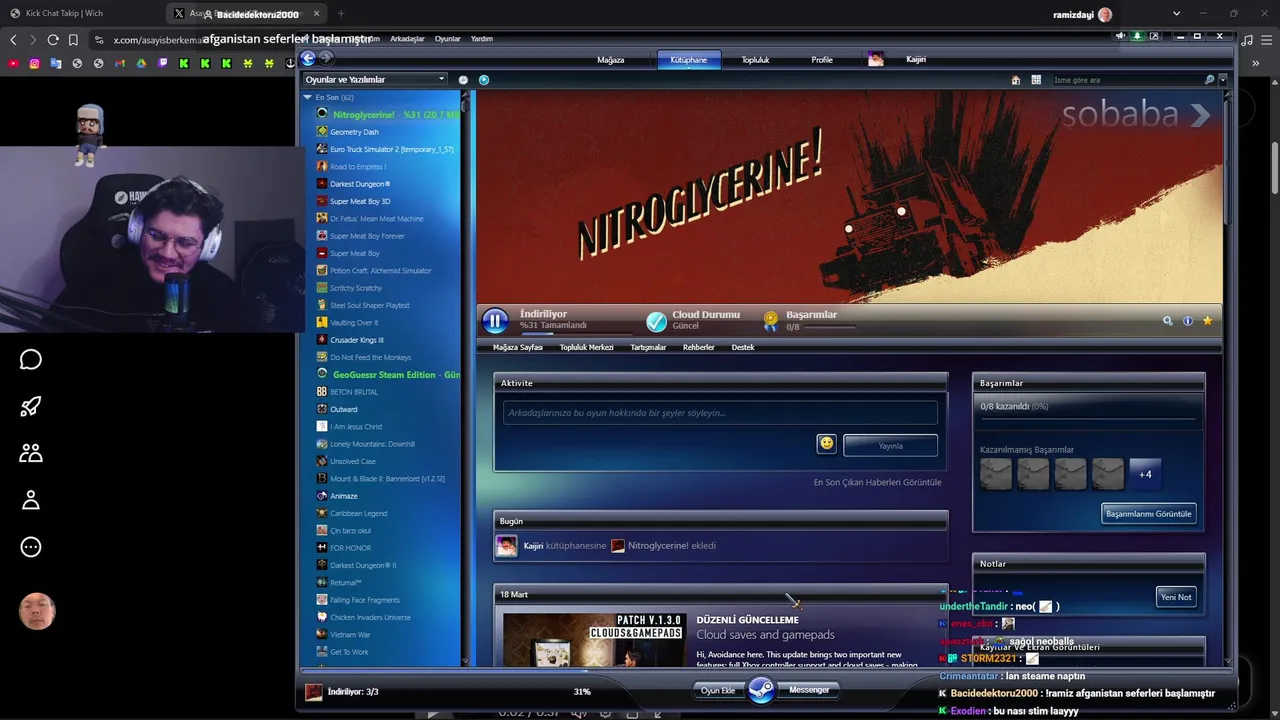The width and height of the screenshot is (1280, 720).
Task: Open more options ellipsis in sidebar
Action: (31, 547)
